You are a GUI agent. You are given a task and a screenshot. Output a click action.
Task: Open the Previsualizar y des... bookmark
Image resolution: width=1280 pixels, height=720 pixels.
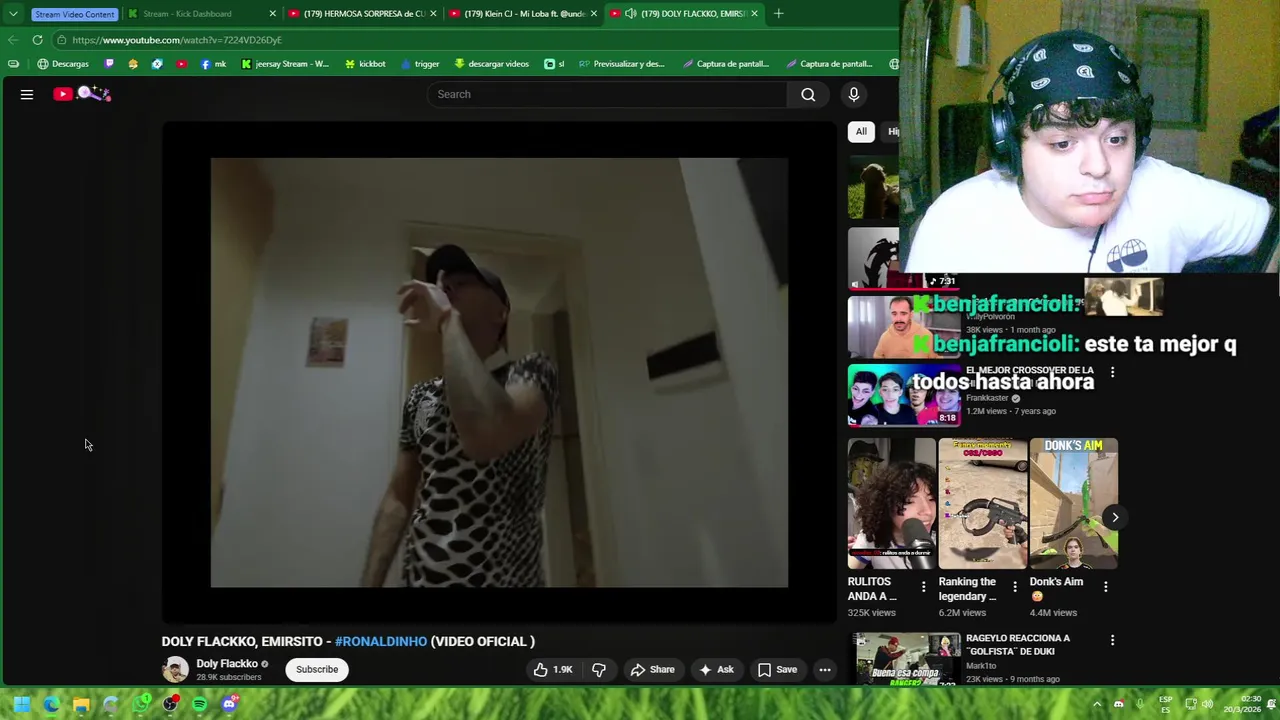click(x=621, y=64)
